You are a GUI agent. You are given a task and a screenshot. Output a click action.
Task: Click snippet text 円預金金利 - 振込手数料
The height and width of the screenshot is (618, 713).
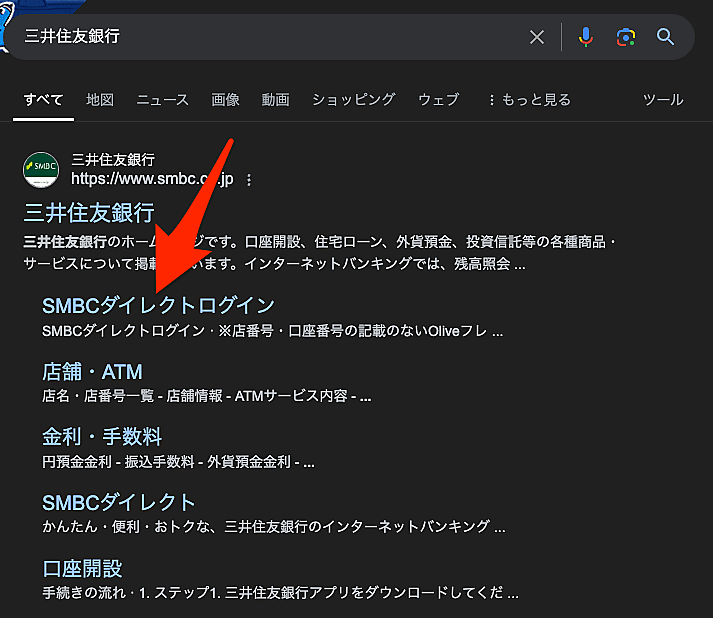[x=118, y=462]
